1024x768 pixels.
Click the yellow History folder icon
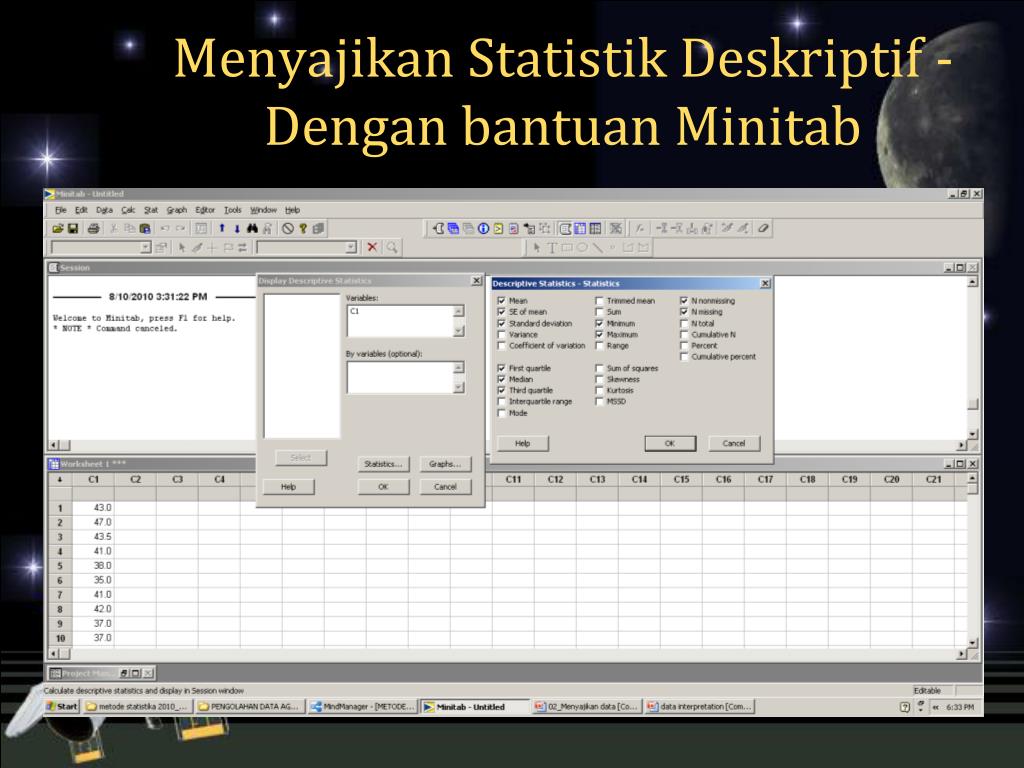498,229
